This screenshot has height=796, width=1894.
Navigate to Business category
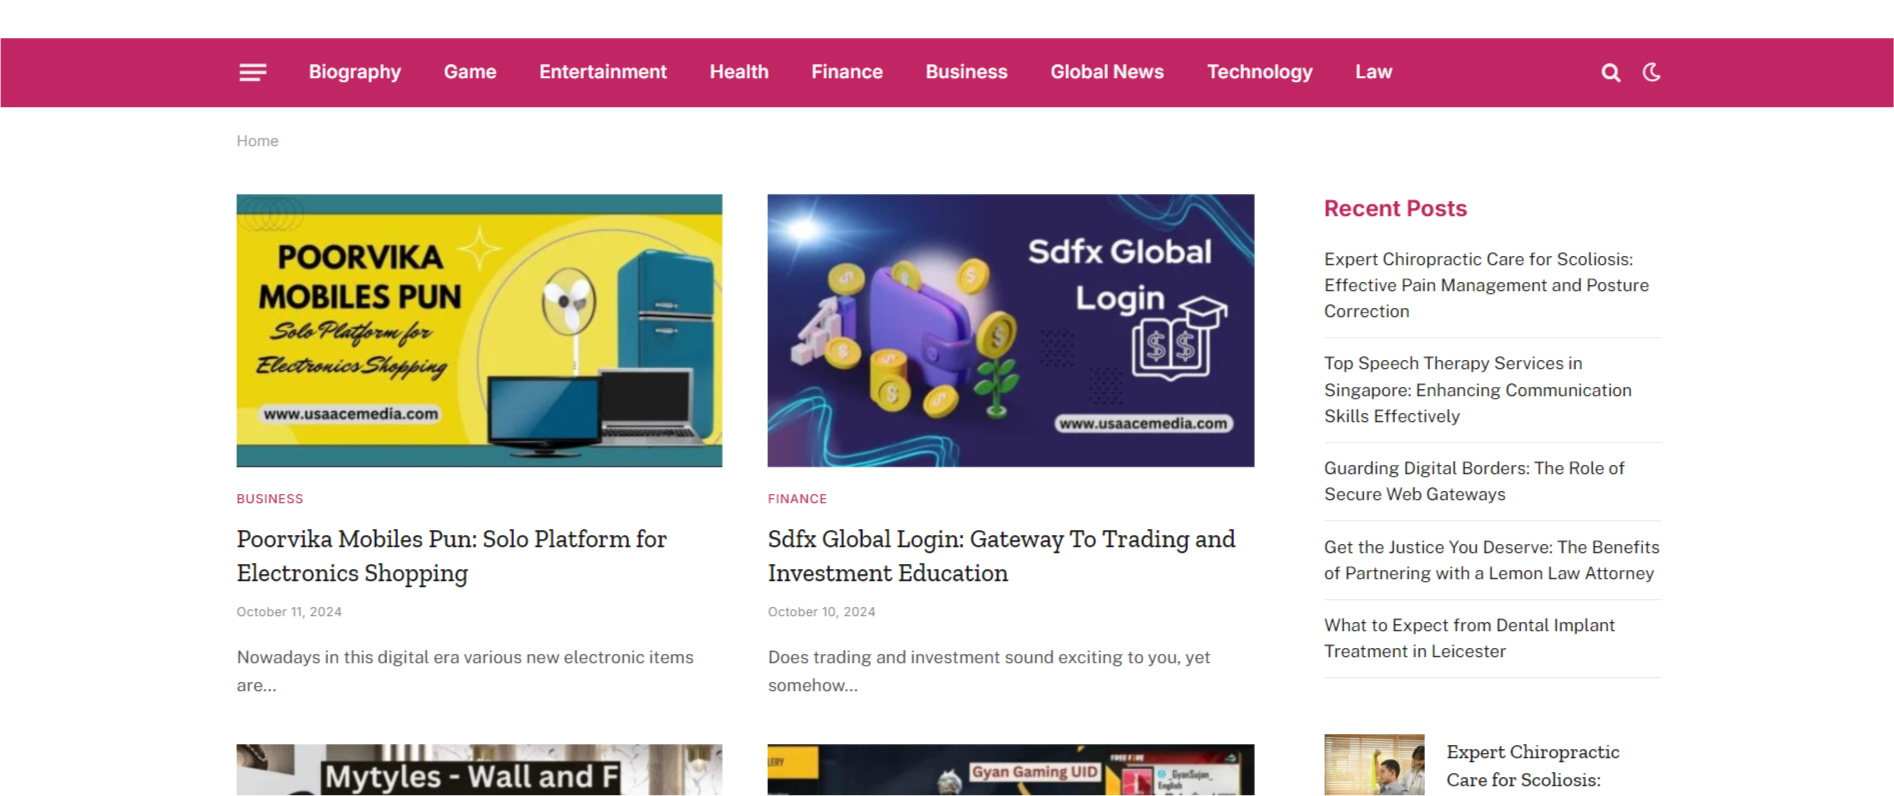966,72
